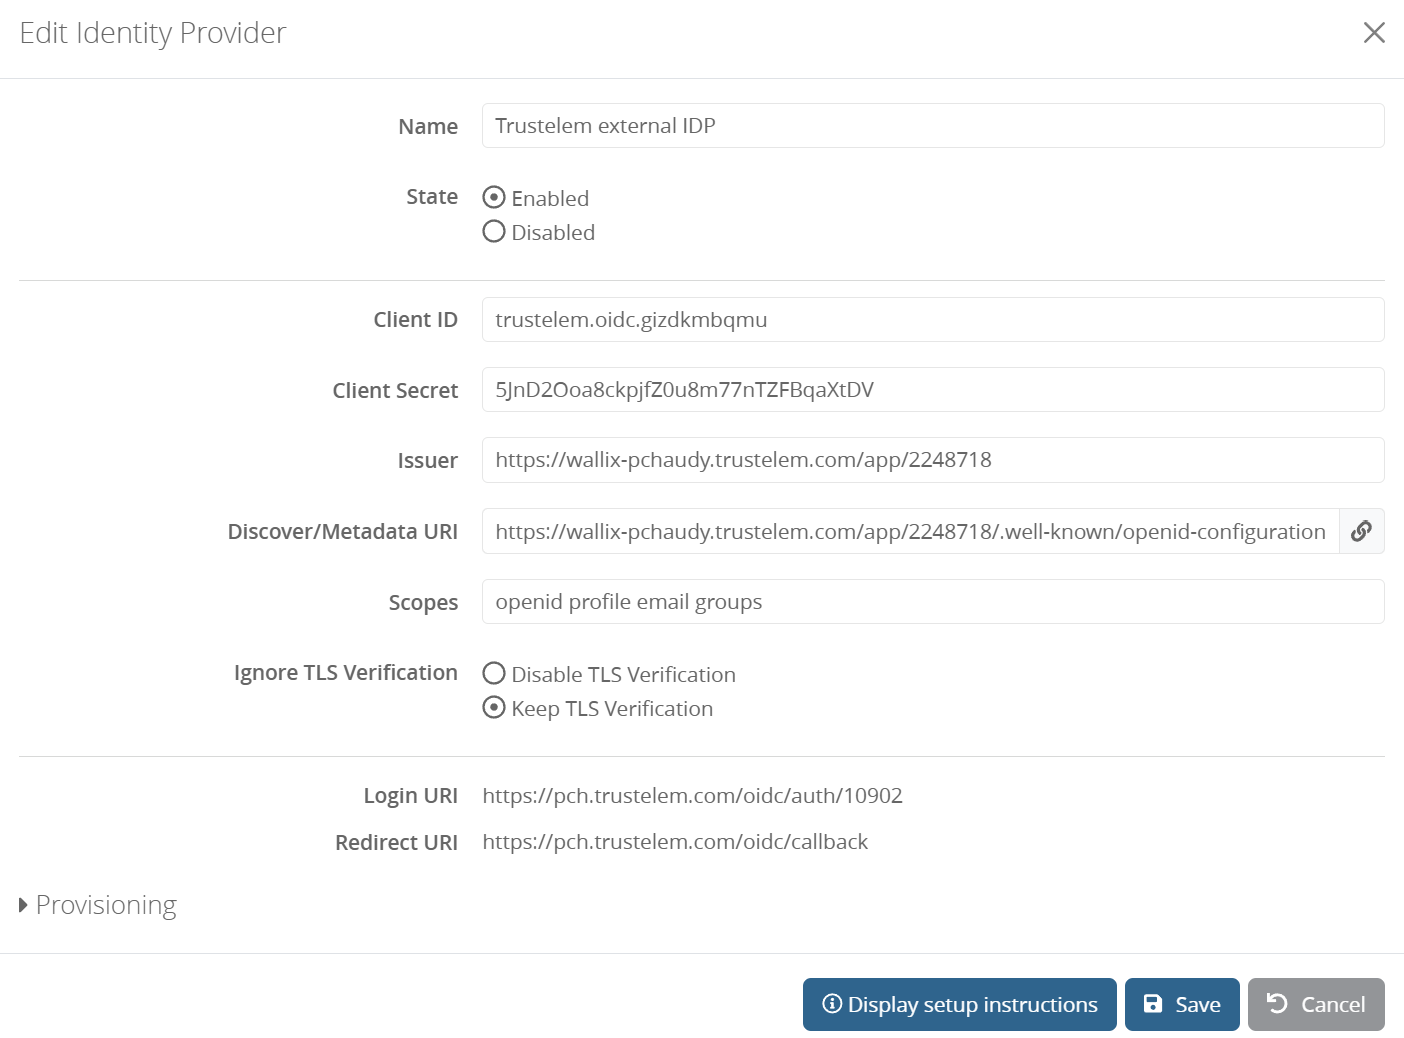Choose Disable TLS Verification option

click(x=494, y=673)
